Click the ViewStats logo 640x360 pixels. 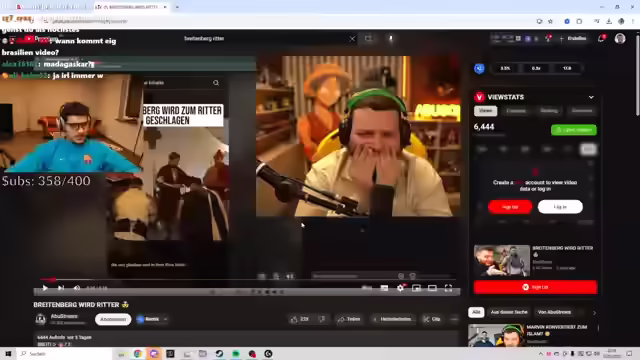479,97
